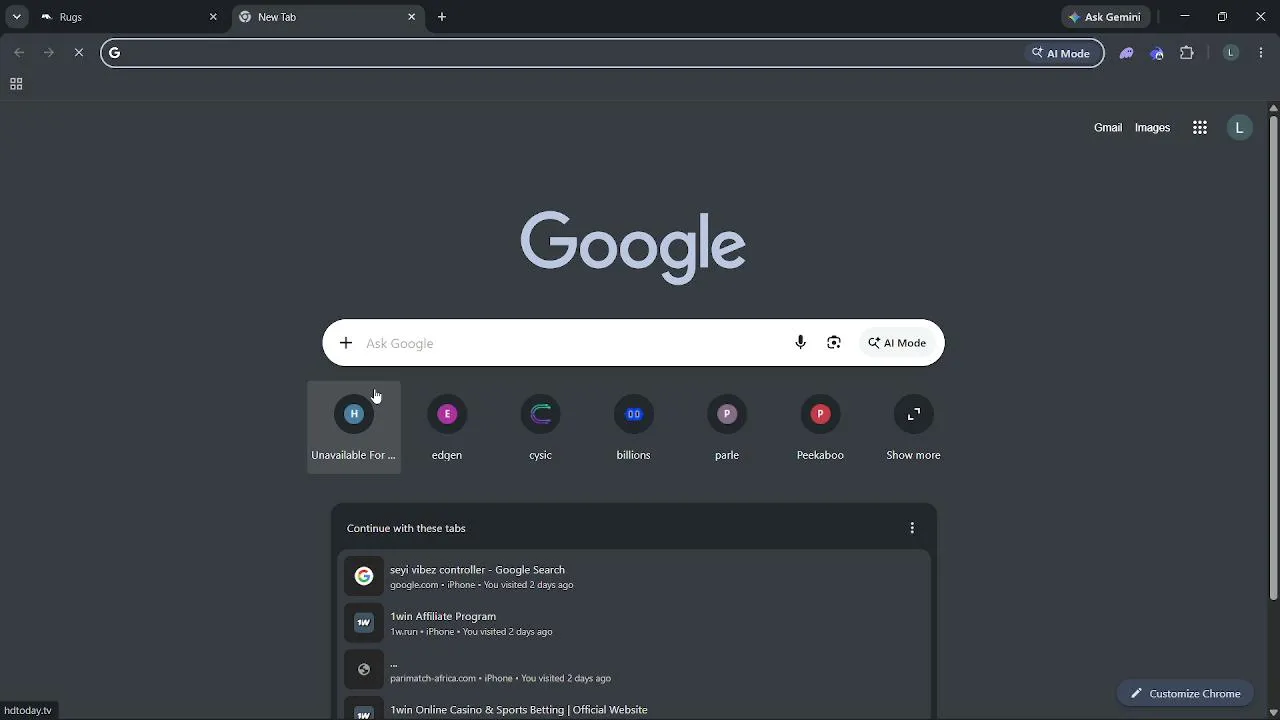Click the page vertical scrollbar
Viewport: 1280px width, 720px height.
click(1273, 357)
